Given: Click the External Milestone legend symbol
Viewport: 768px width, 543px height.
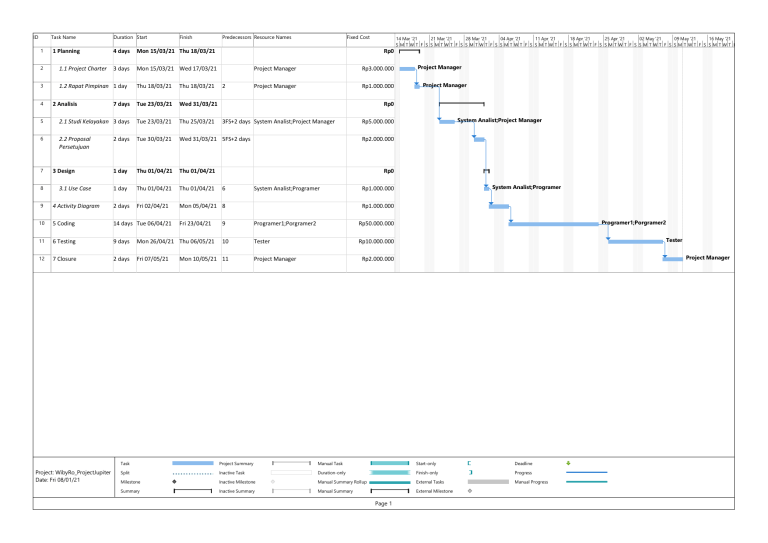Looking at the screenshot, I should (x=470, y=491).
